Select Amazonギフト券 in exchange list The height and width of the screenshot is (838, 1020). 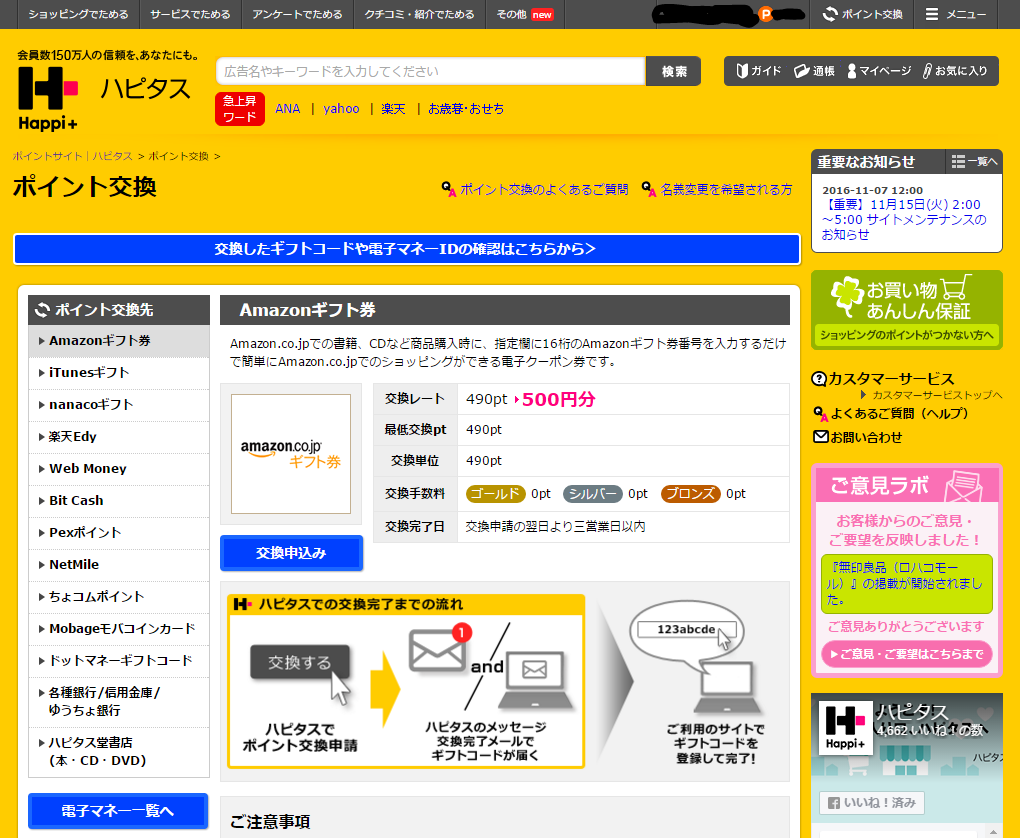click(119, 341)
